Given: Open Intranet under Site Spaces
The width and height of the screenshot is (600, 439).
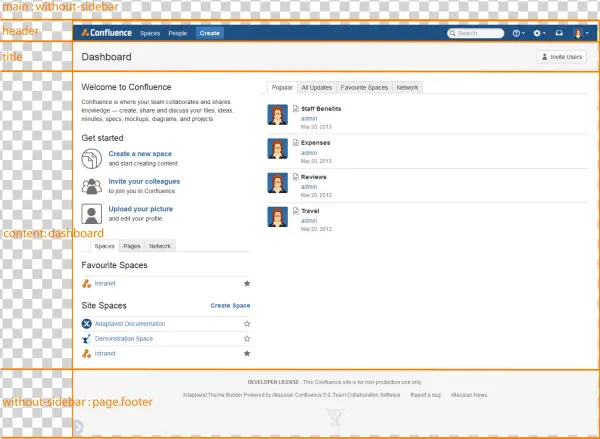Looking at the screenshot, I should coord(105,354).
